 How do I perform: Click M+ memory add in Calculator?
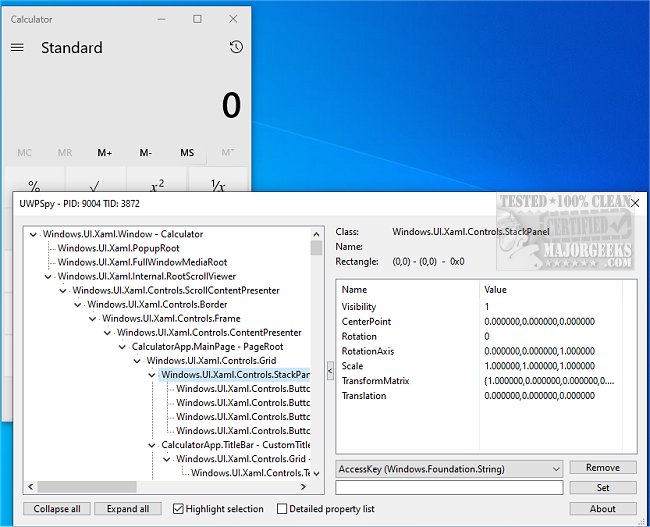pos(105,153)
